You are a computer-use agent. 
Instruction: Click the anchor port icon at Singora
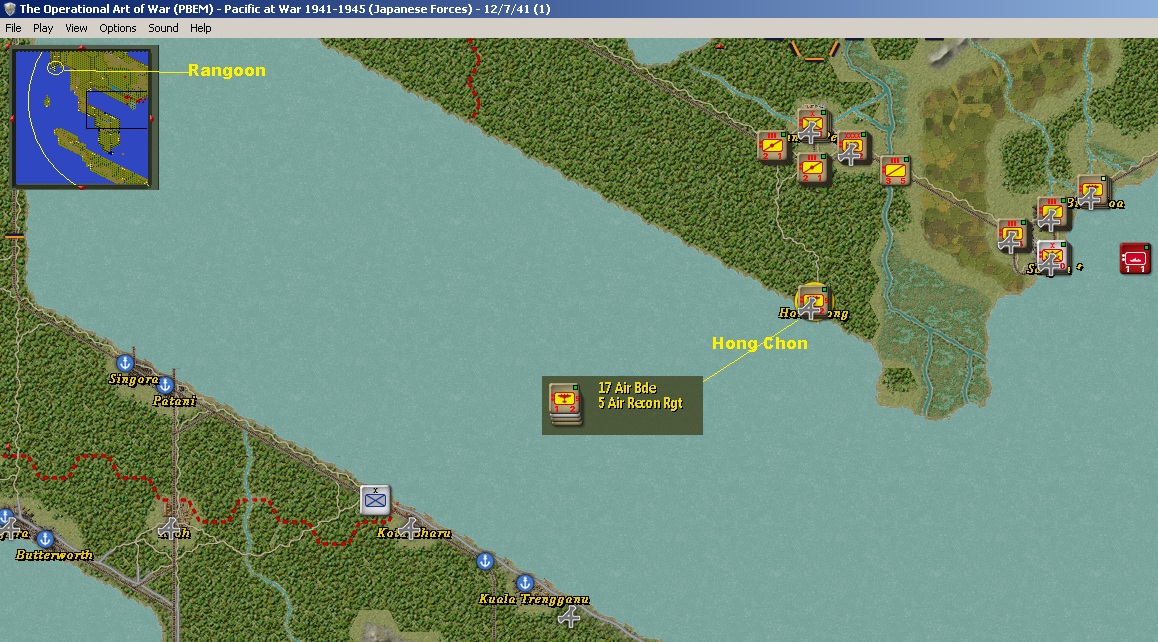coord(125,363)
